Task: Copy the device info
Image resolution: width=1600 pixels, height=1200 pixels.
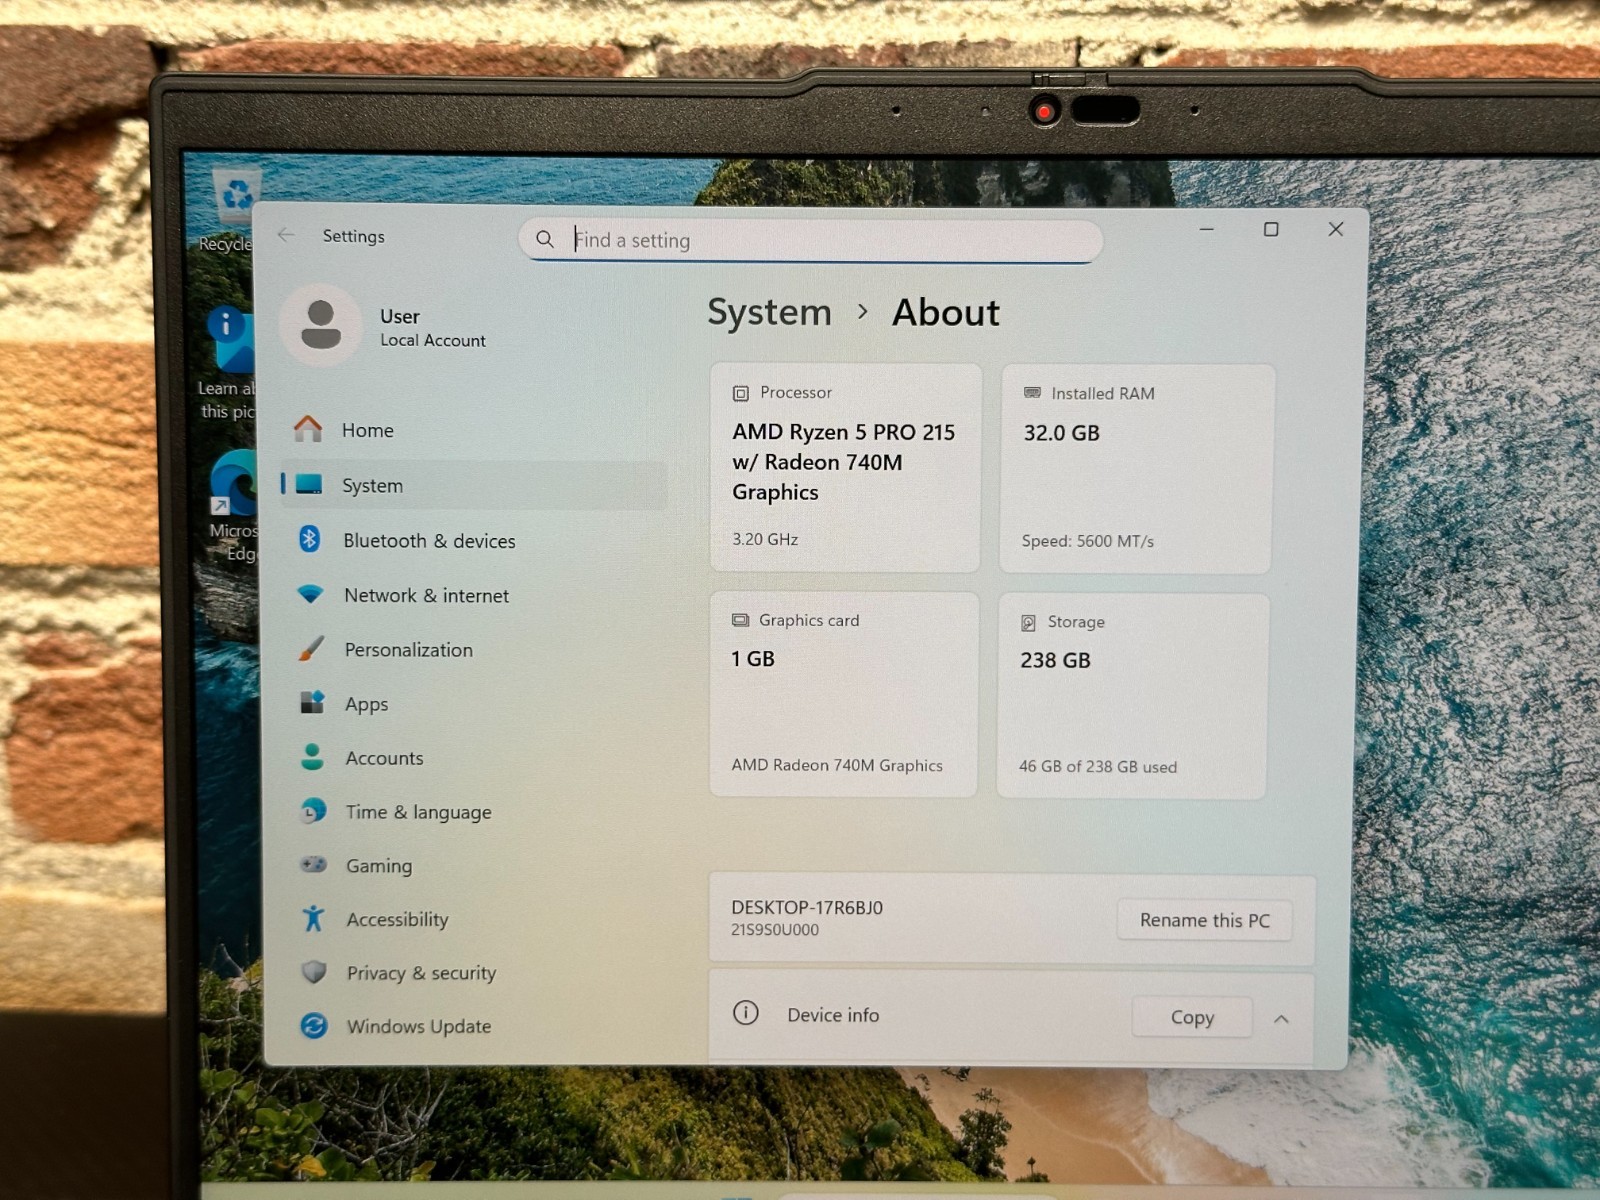Action: [x=1192, y=1017]
